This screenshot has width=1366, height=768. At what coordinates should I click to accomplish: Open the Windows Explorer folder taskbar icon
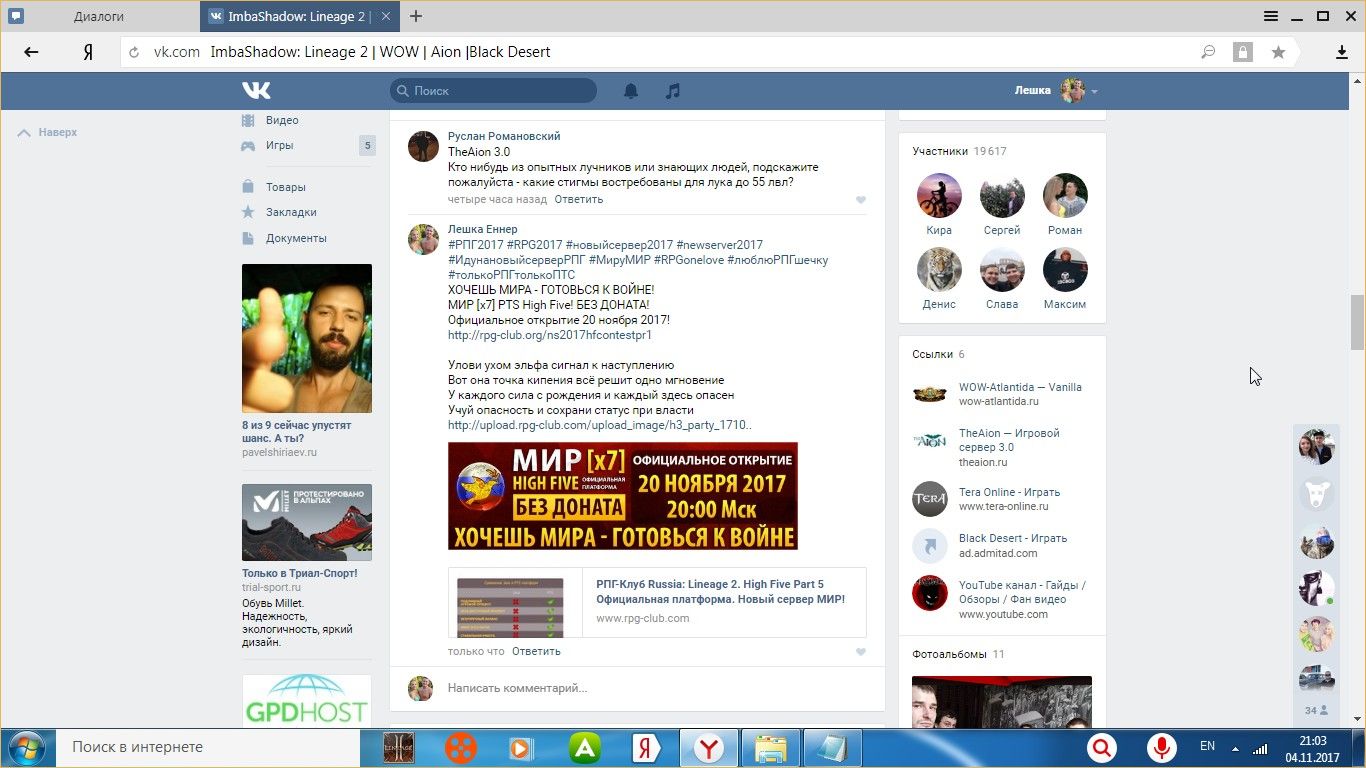(770, 748)
